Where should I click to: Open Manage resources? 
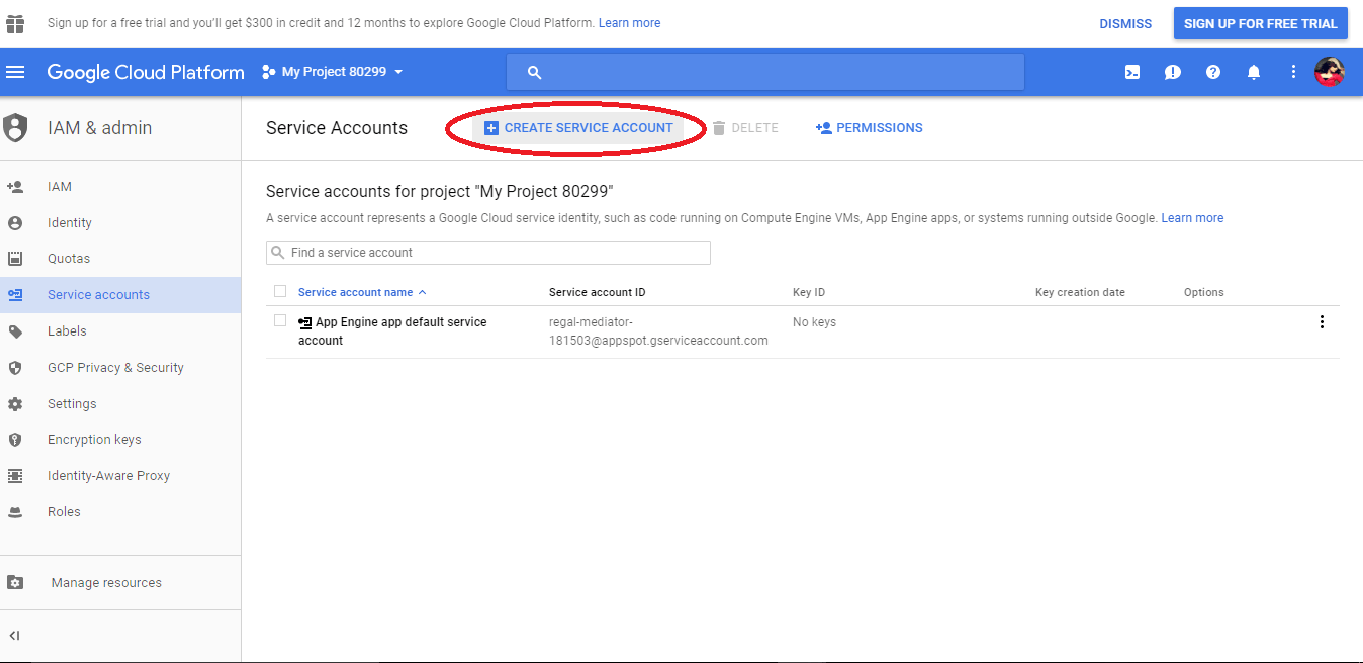(x=107, y=583)
